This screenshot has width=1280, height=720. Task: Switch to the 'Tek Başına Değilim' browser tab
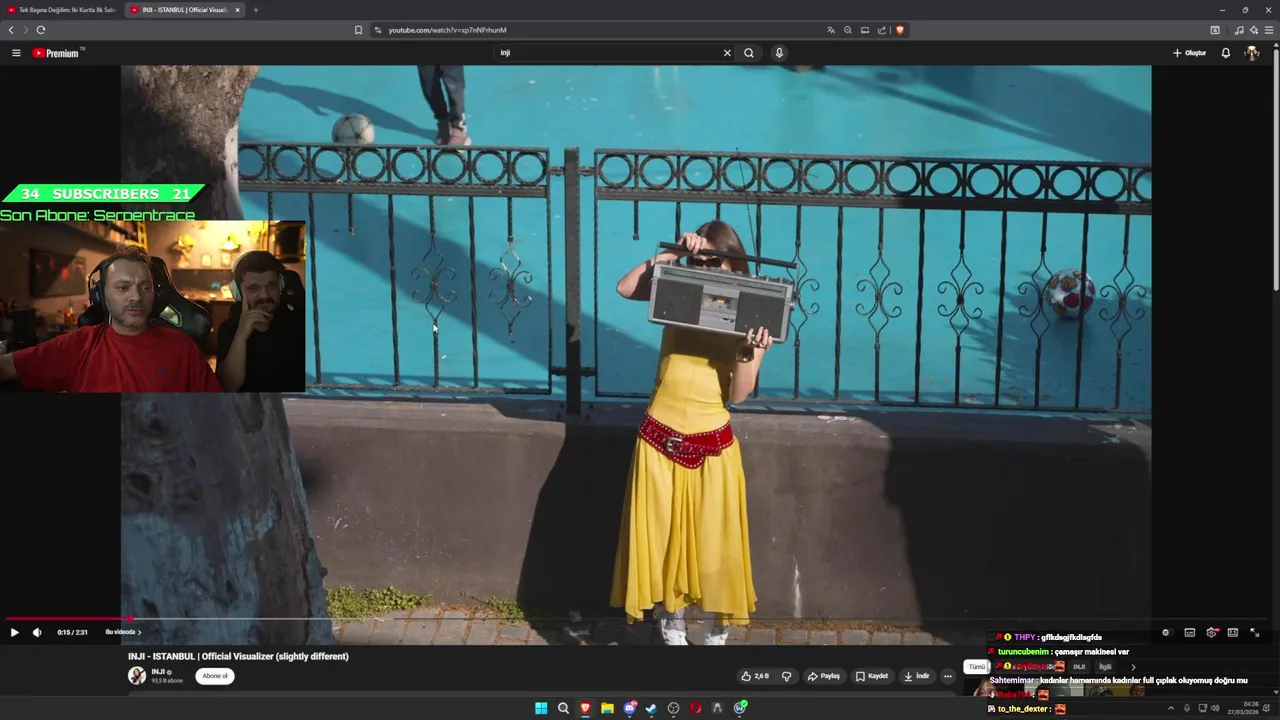coord(62,10)
